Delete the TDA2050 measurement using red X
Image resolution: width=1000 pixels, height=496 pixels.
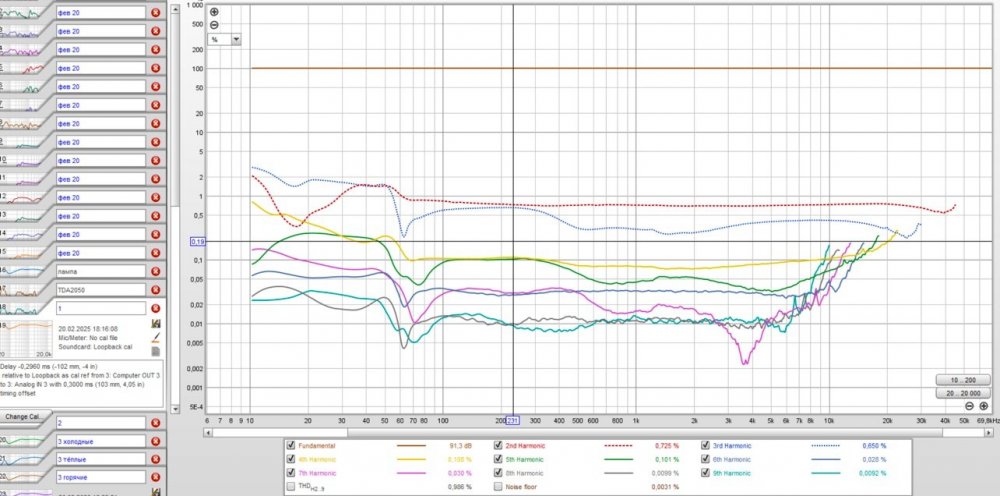pos(155,289)
